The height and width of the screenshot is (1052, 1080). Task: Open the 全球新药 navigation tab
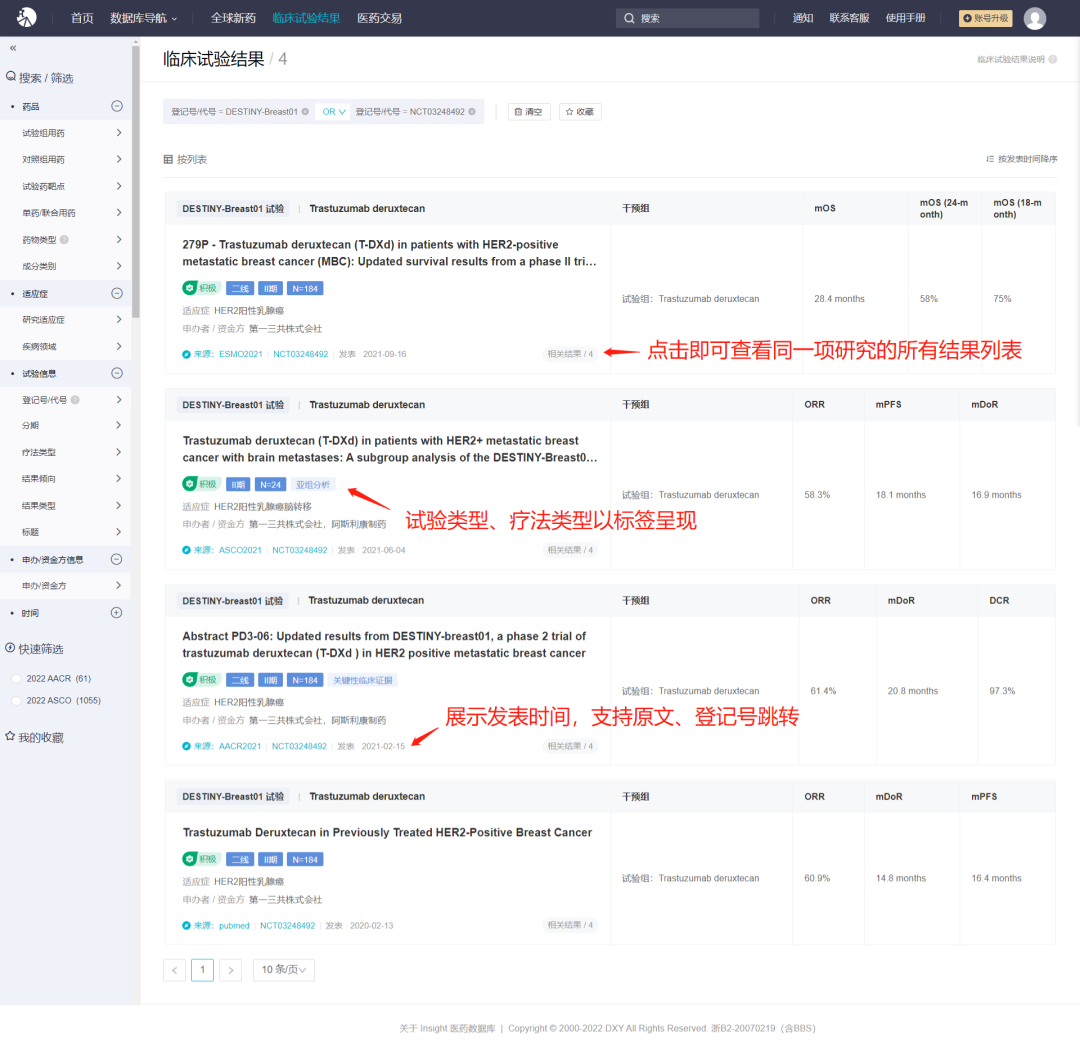pyautogui.click(x=233, y=18)
